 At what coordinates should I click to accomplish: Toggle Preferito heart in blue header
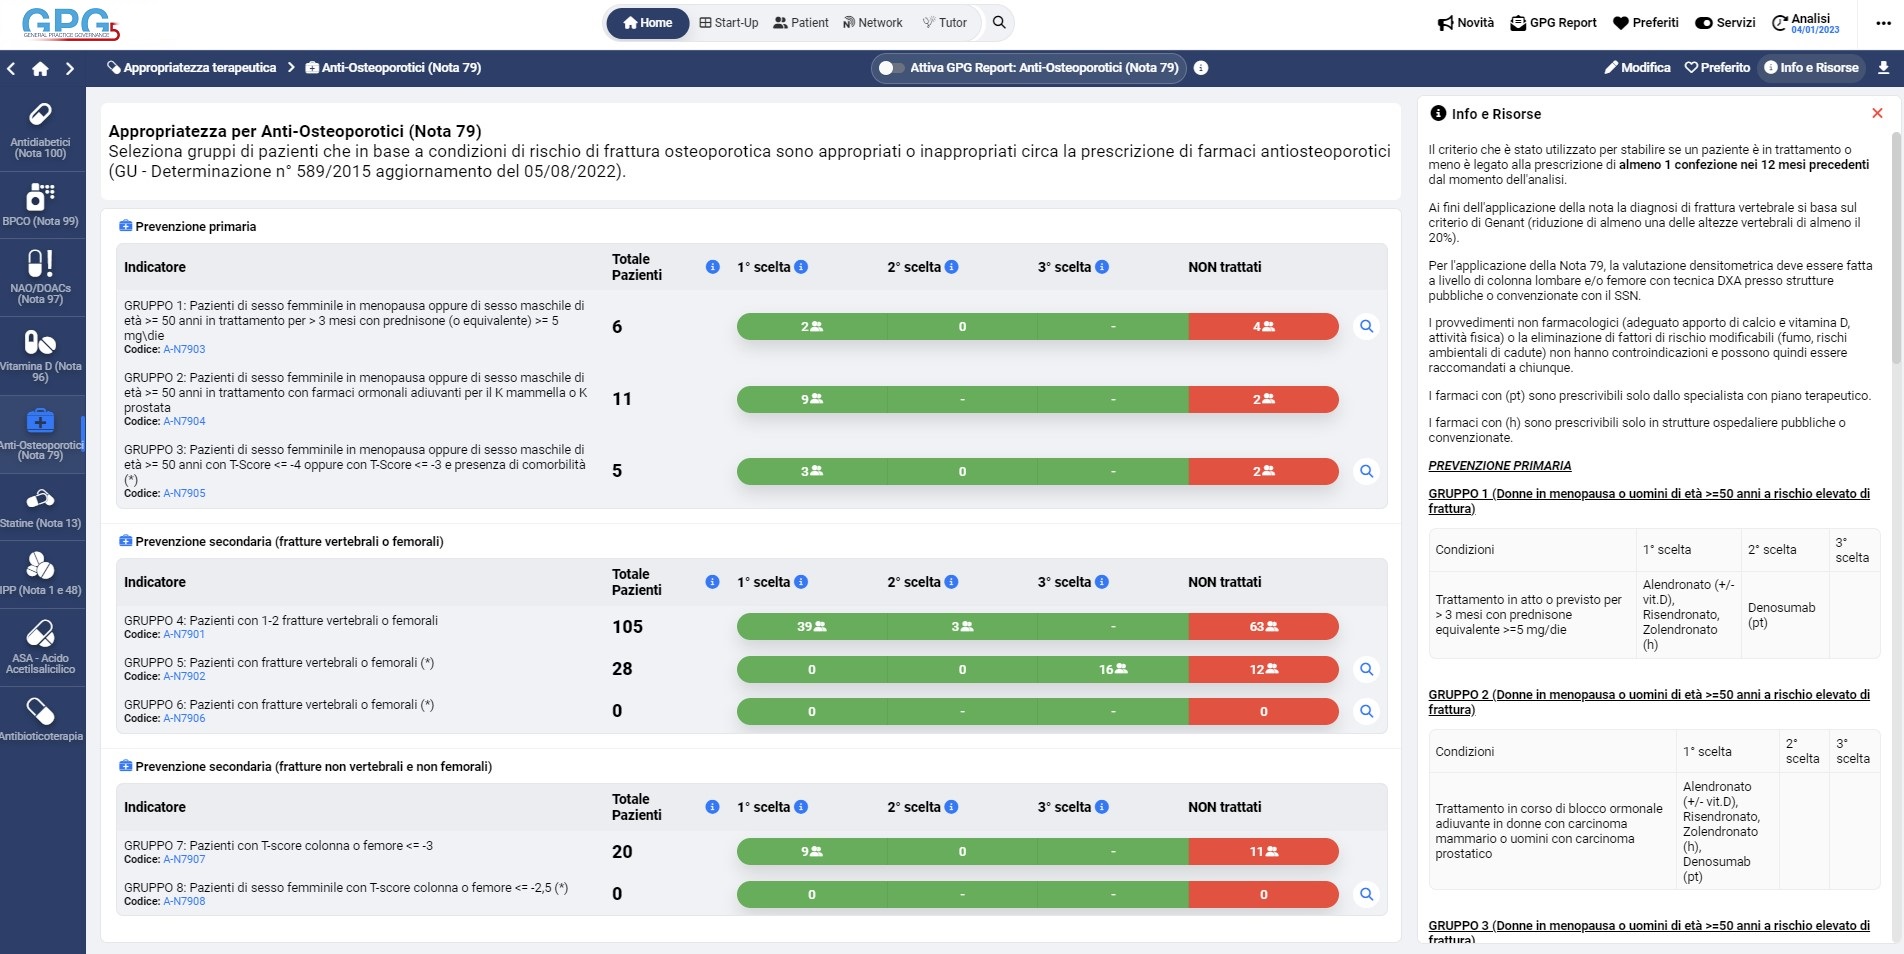coord(1717,68)
